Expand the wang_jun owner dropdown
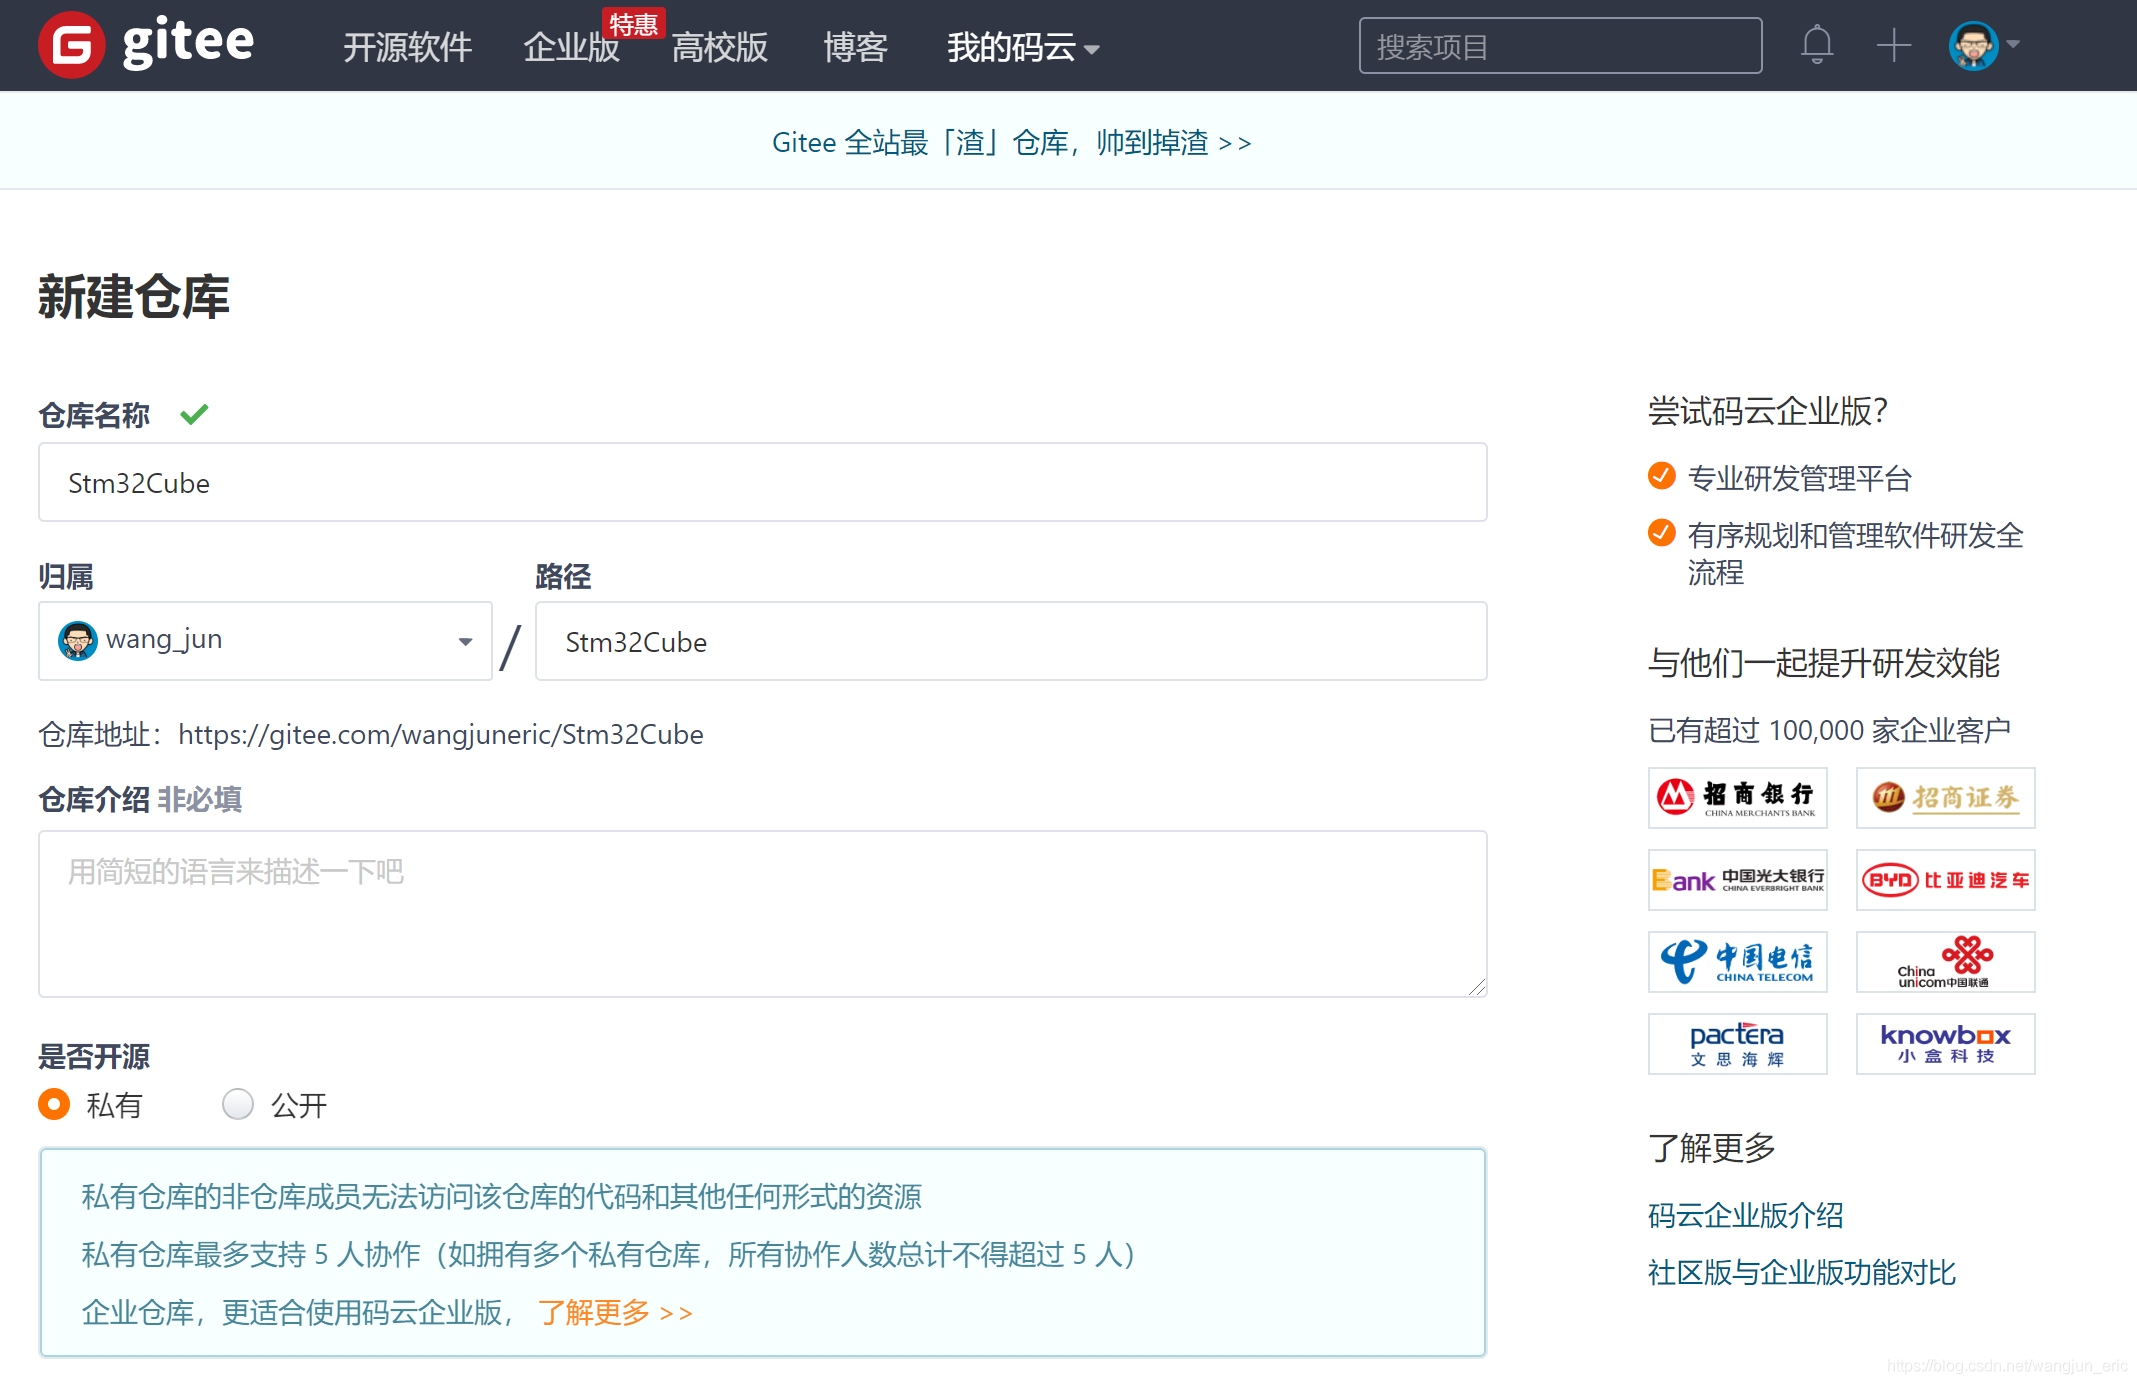This screenshot has height=1384, width=2137. (265, 641)
